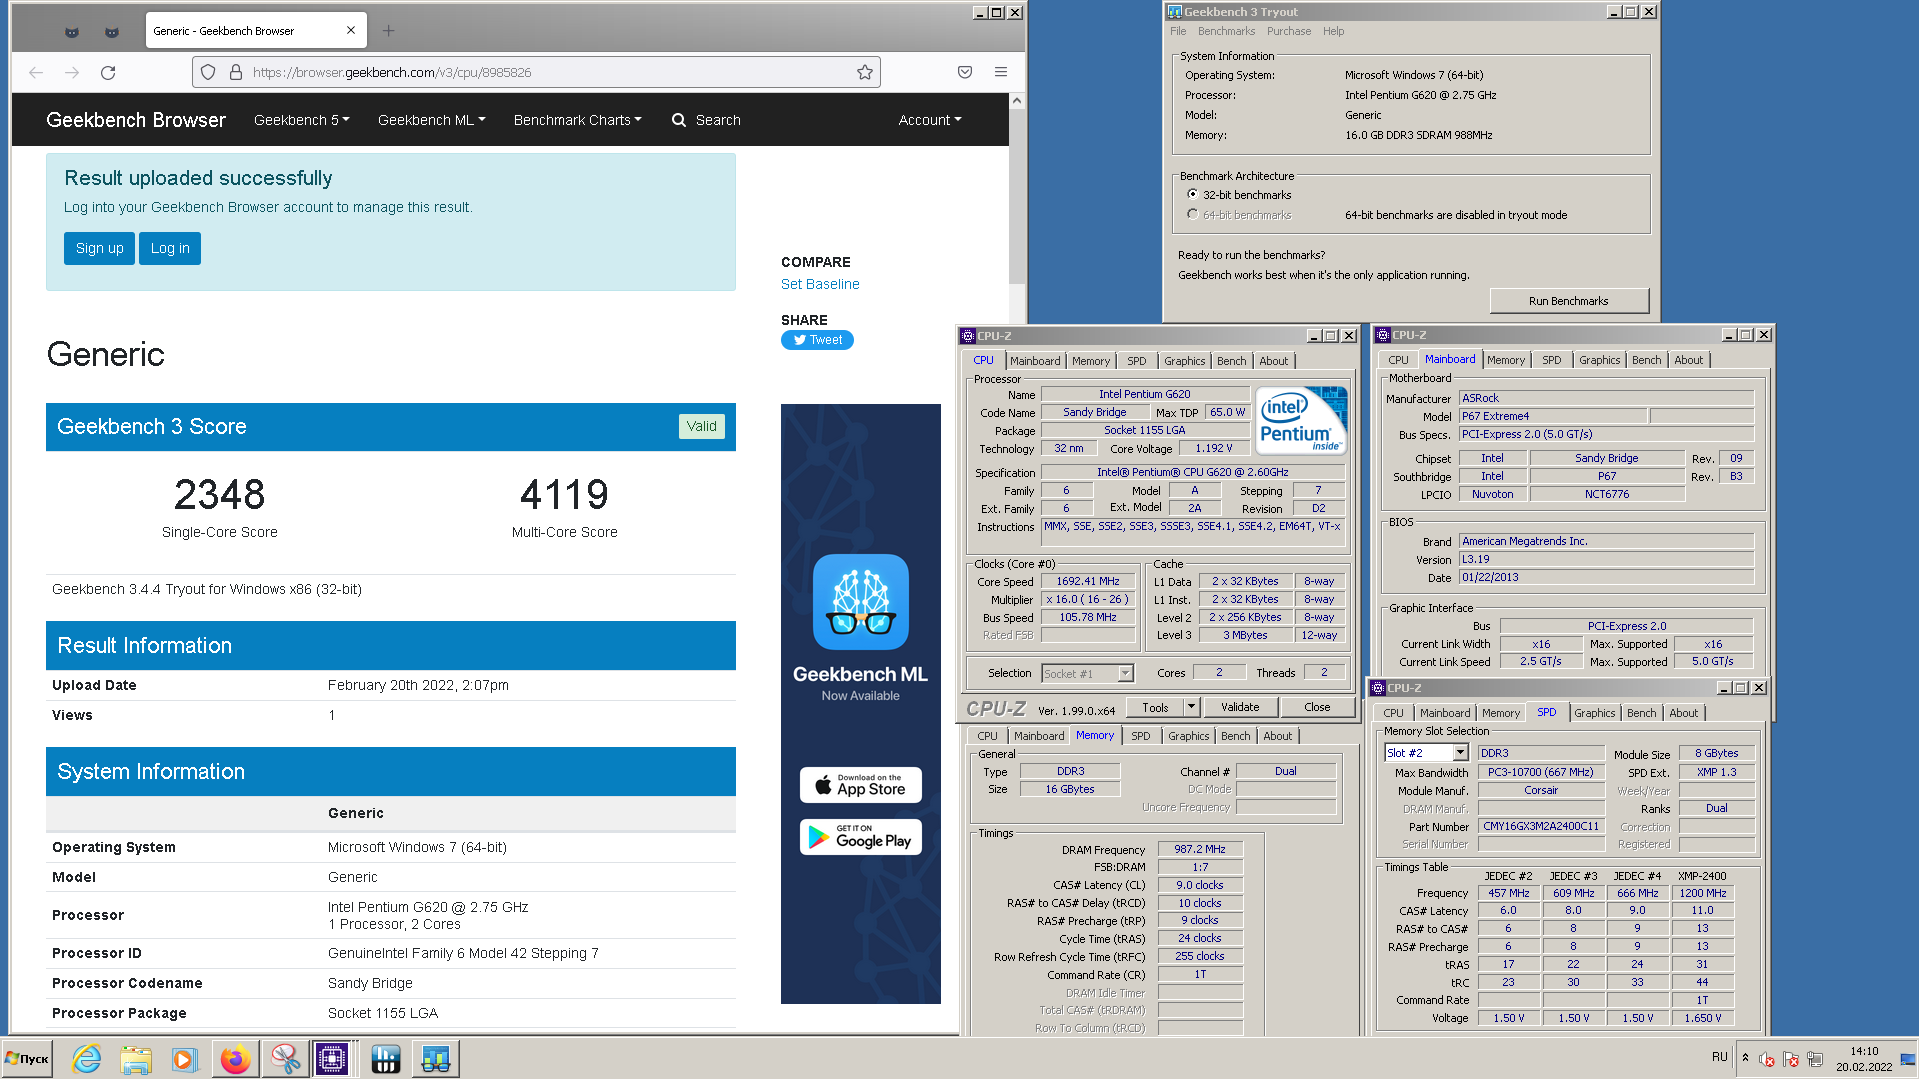Switch to Firefox in the taskbar

tap(235, 1059)
